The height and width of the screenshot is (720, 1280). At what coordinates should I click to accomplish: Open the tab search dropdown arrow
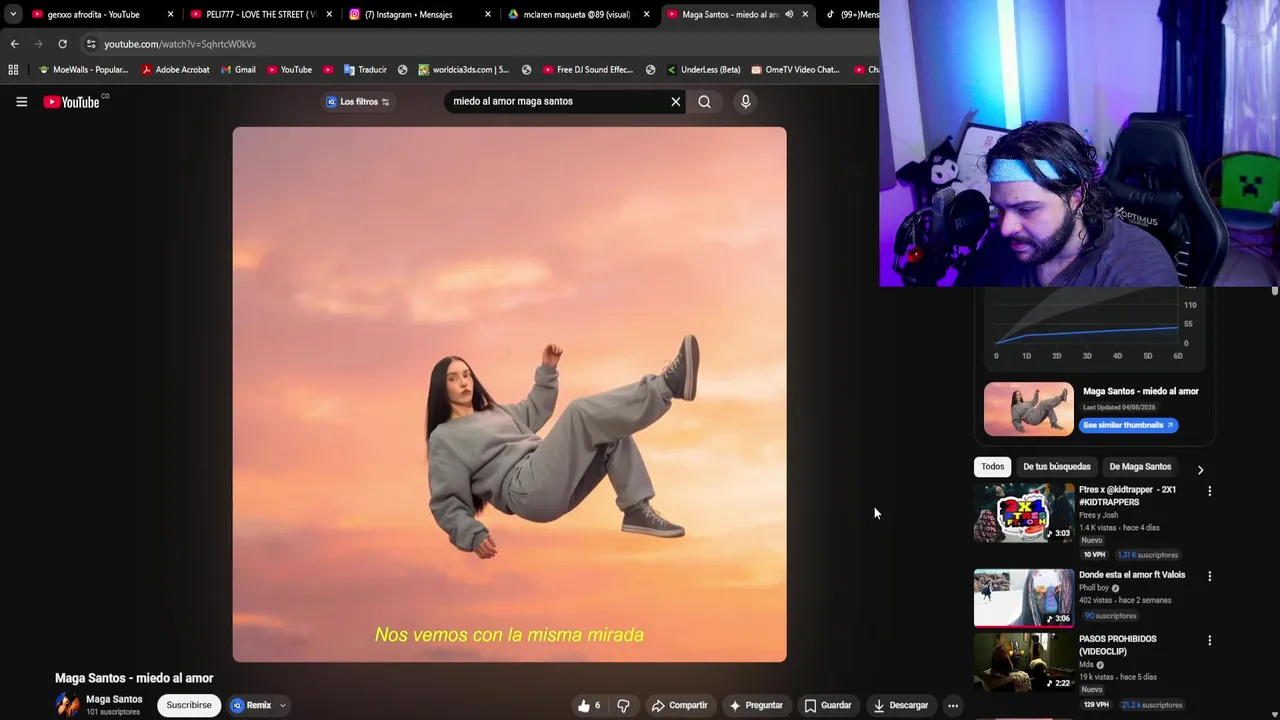click(x=12, y=14)
